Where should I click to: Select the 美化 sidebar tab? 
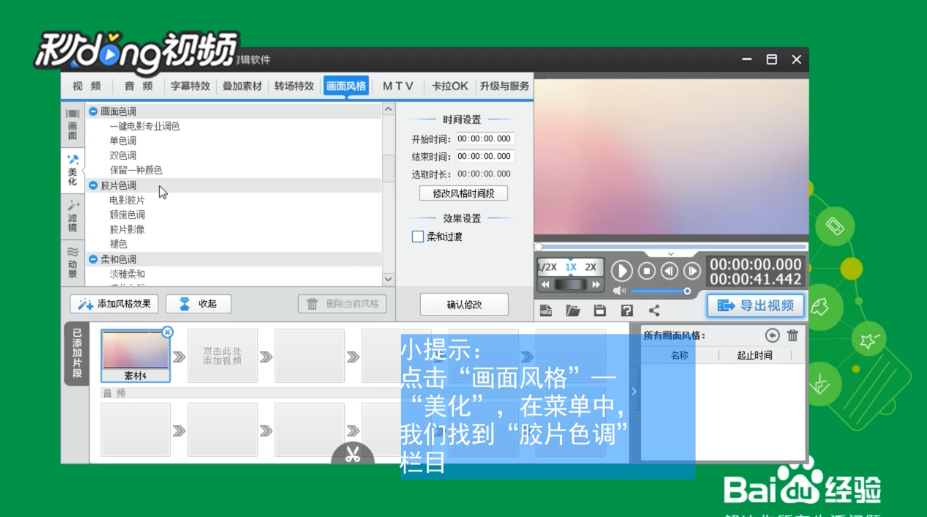73,170
